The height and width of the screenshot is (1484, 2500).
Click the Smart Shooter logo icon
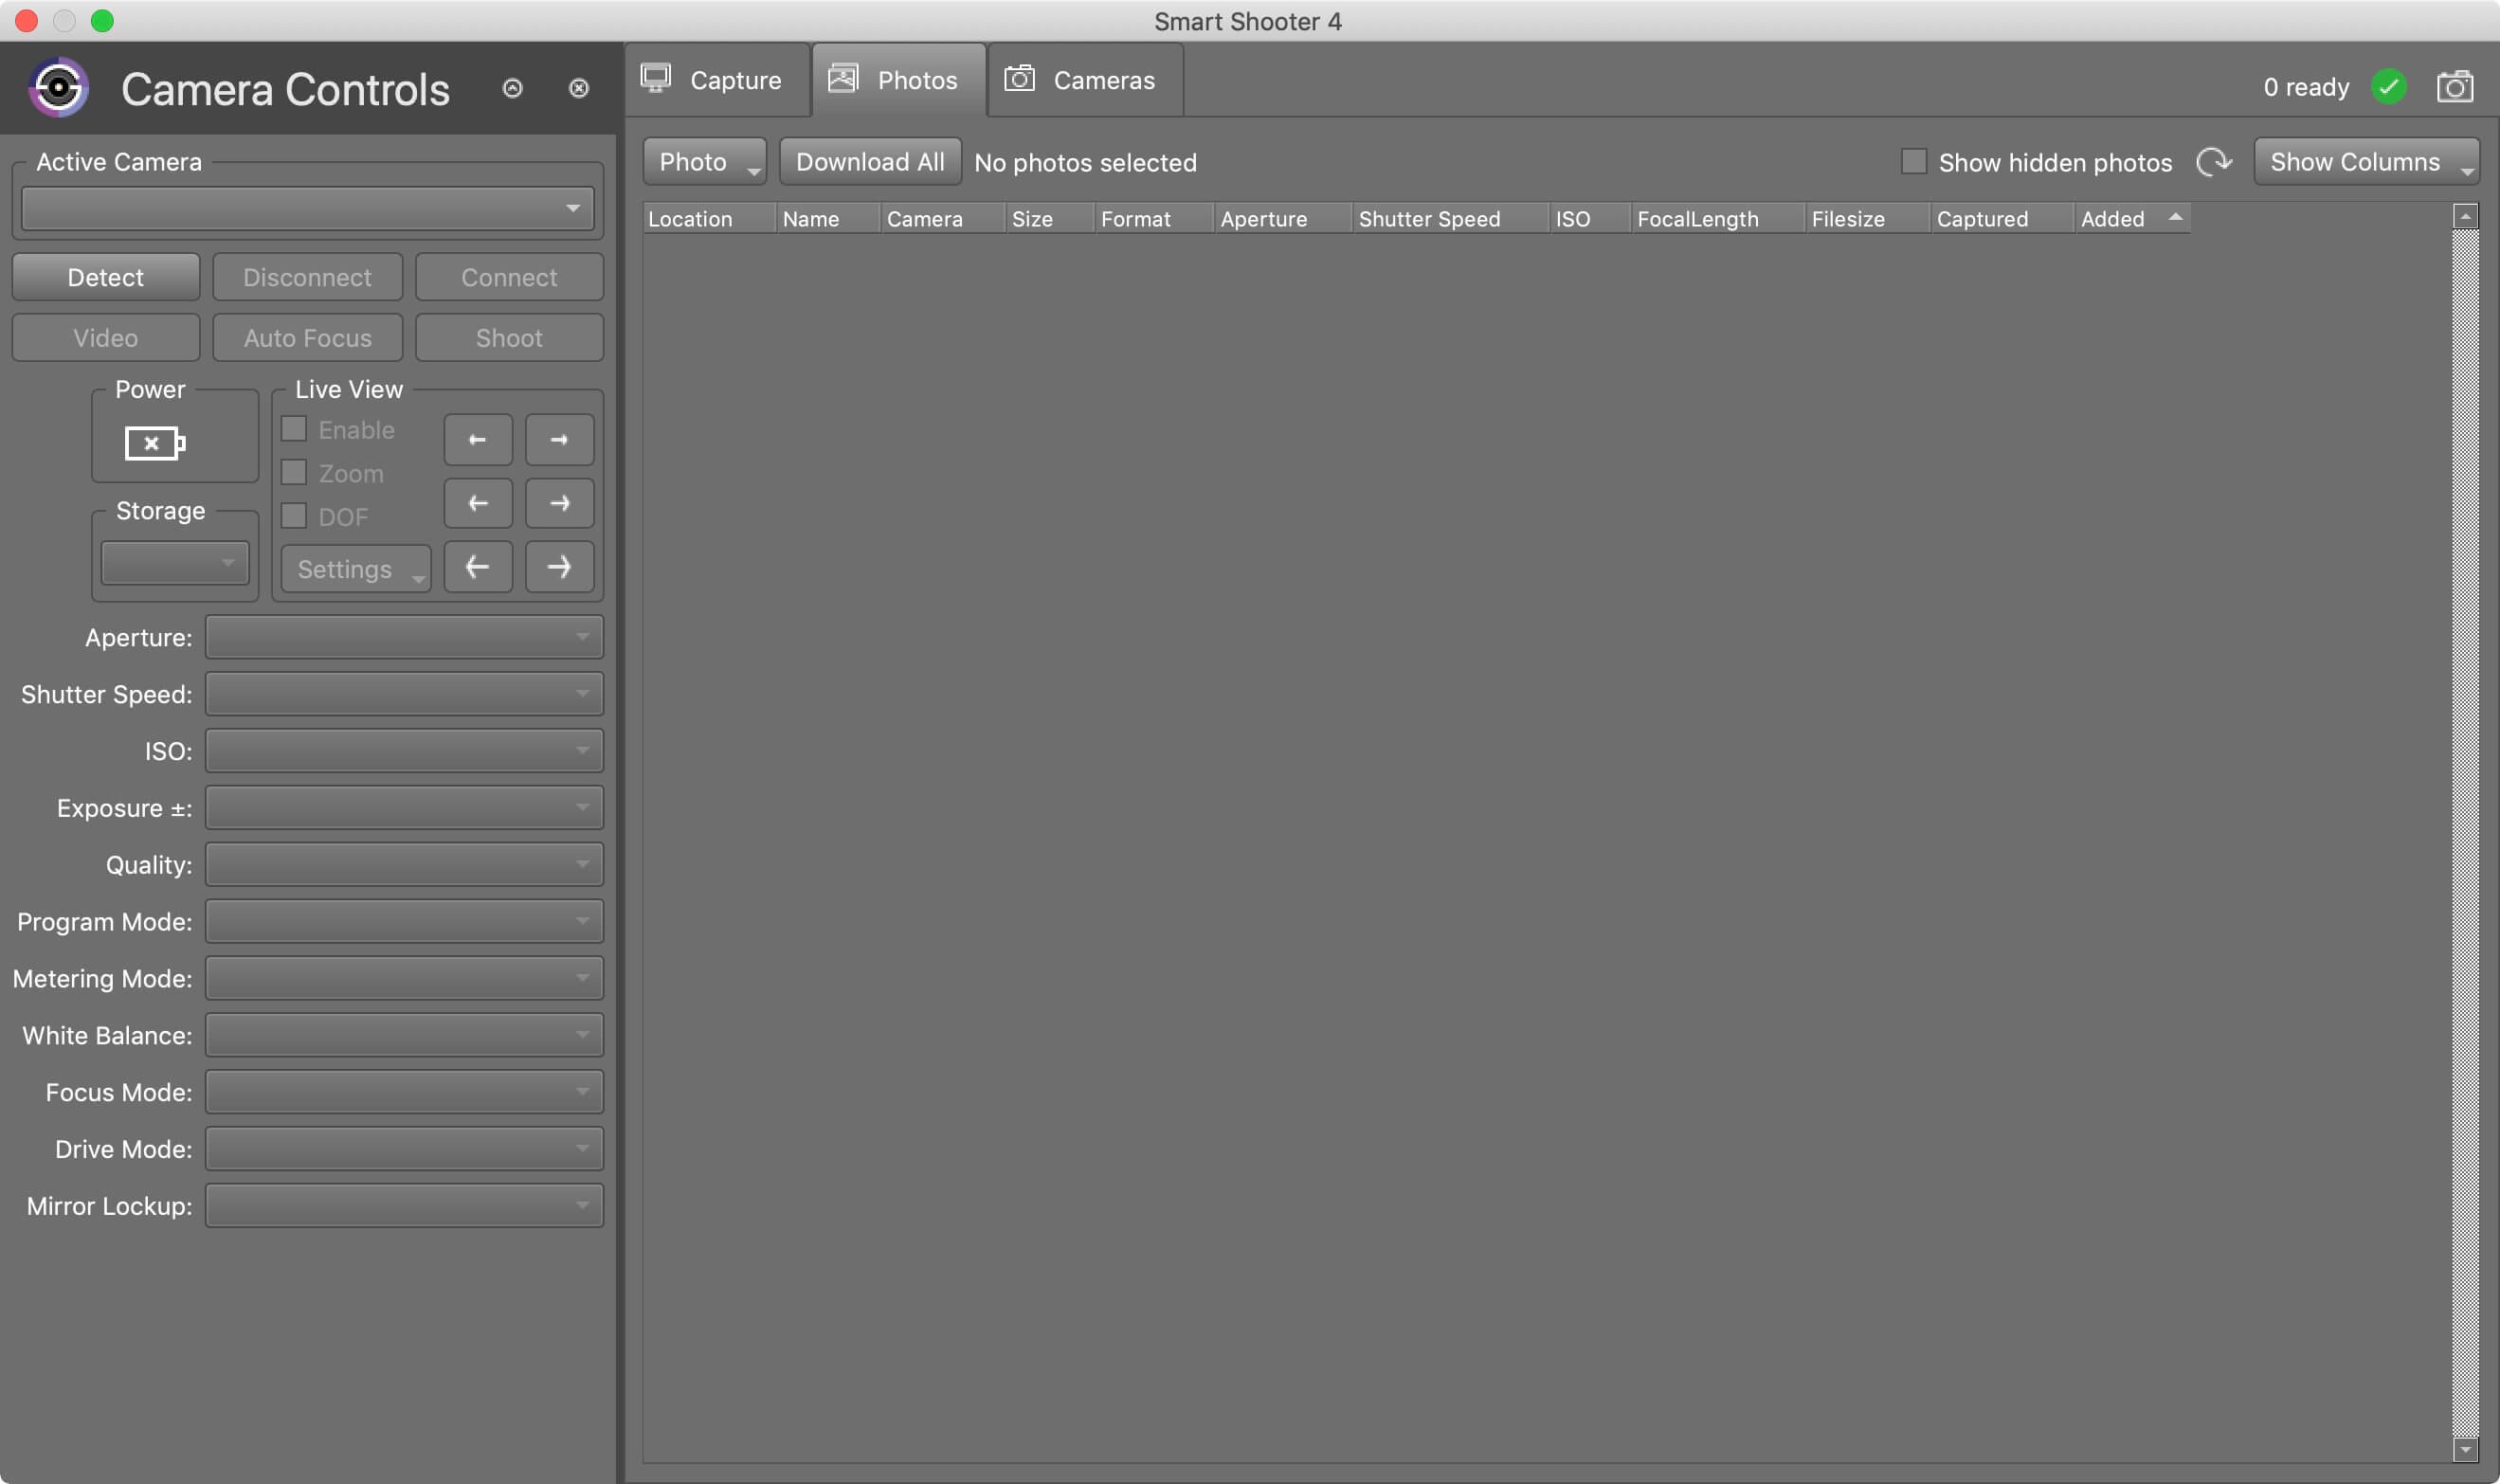tap(59, 88)
